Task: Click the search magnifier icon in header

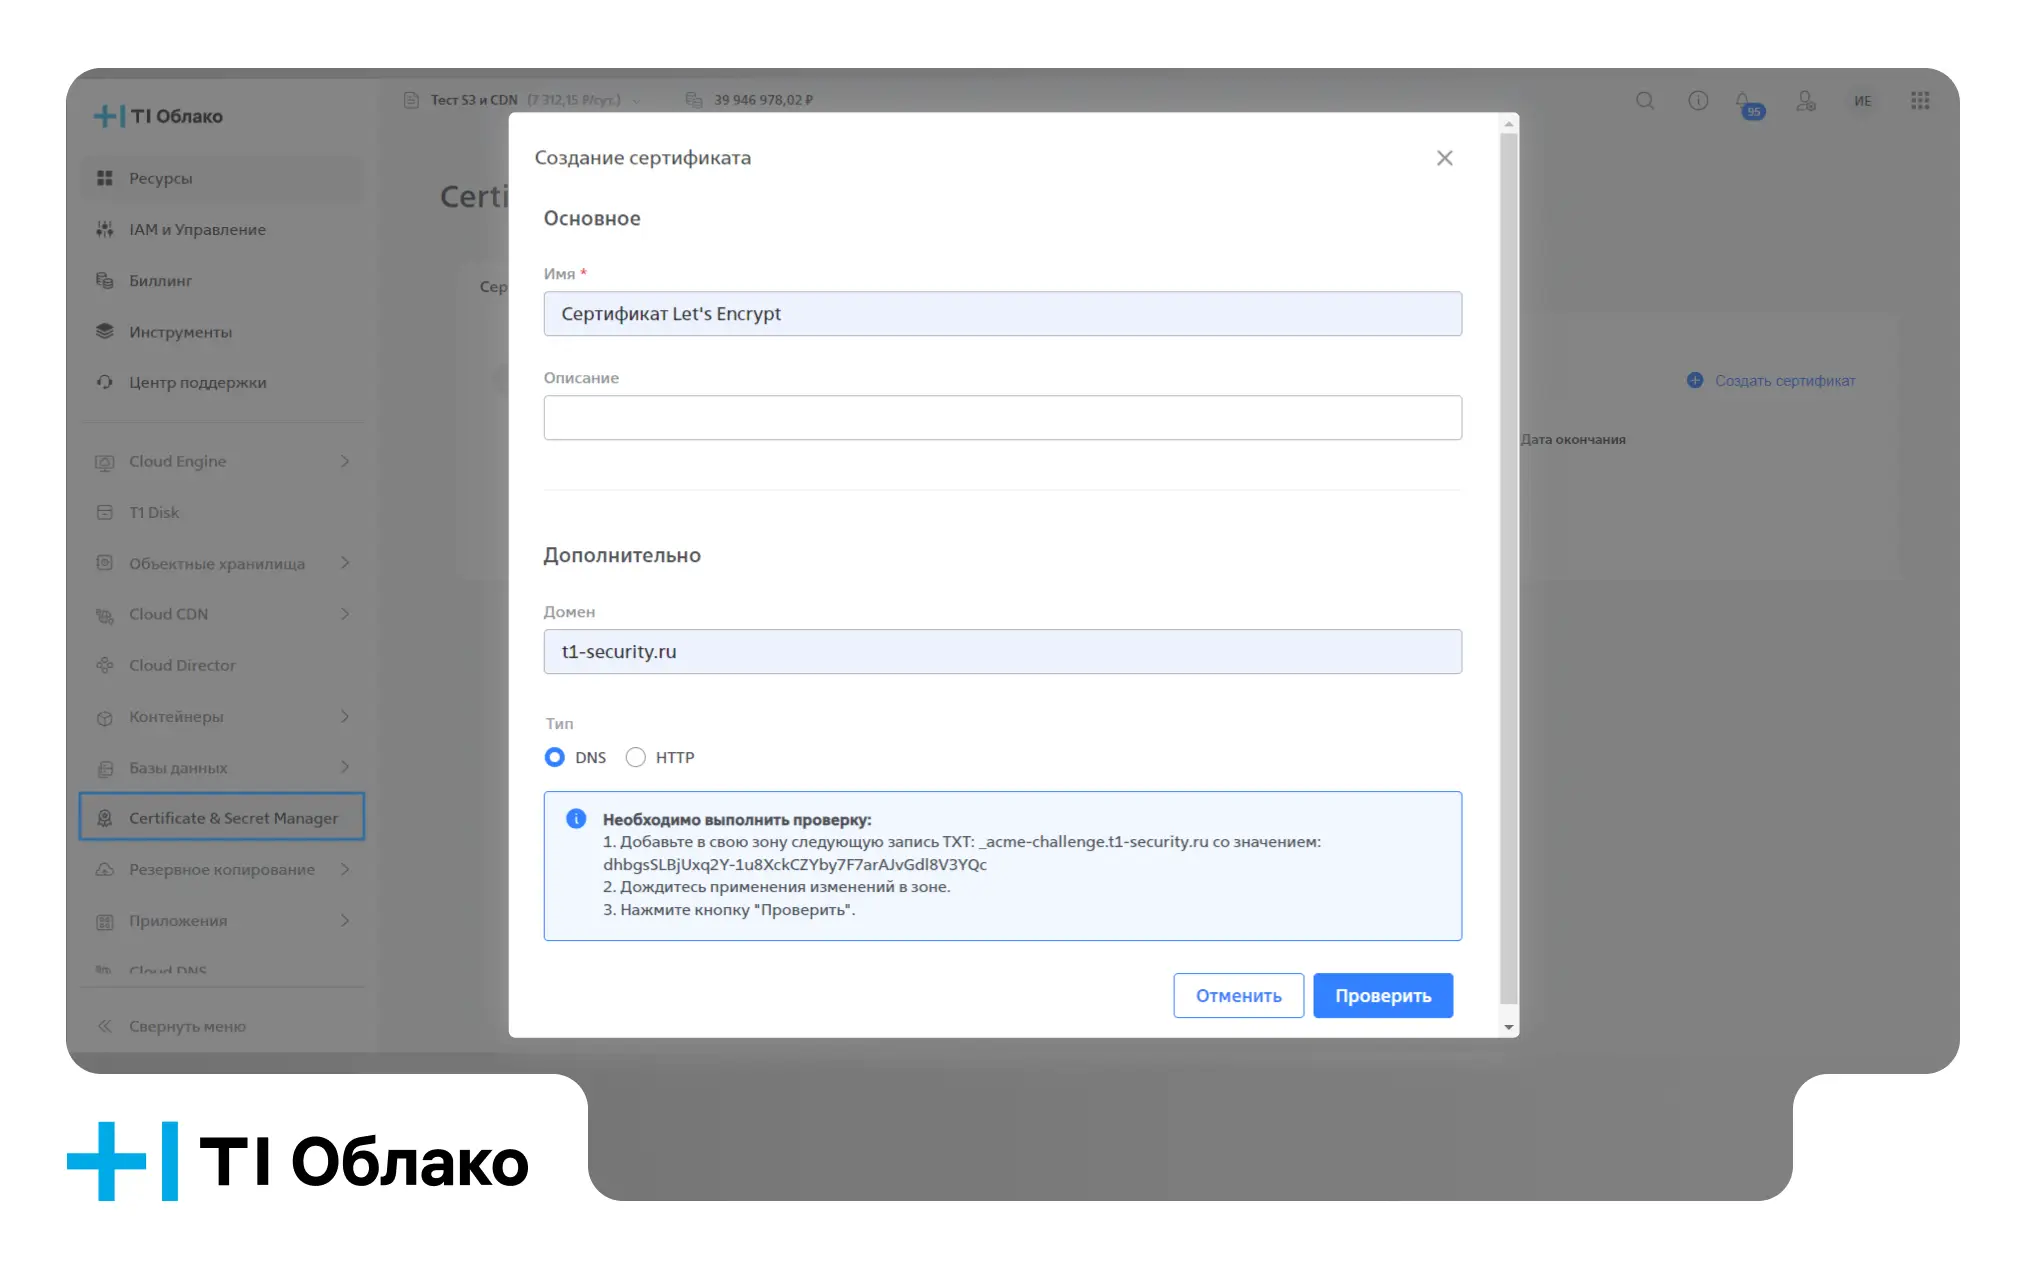Action: coord(1645,101)
